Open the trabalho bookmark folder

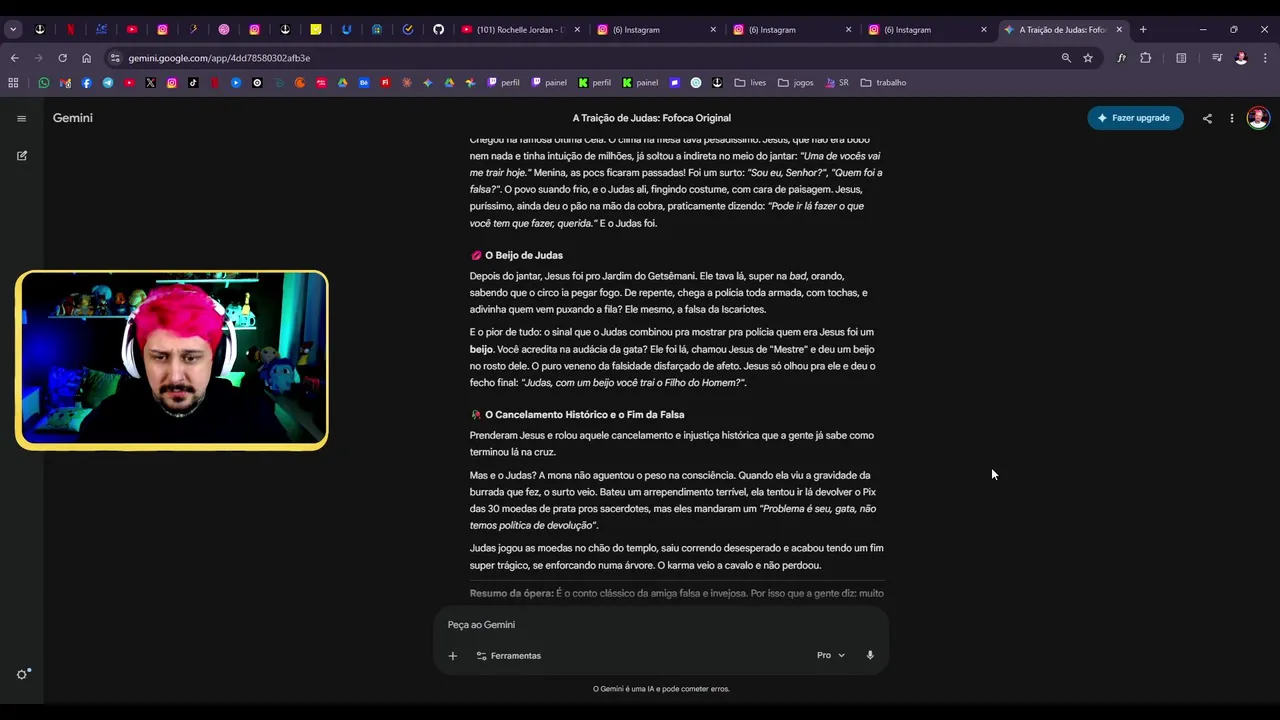(883, 83)
